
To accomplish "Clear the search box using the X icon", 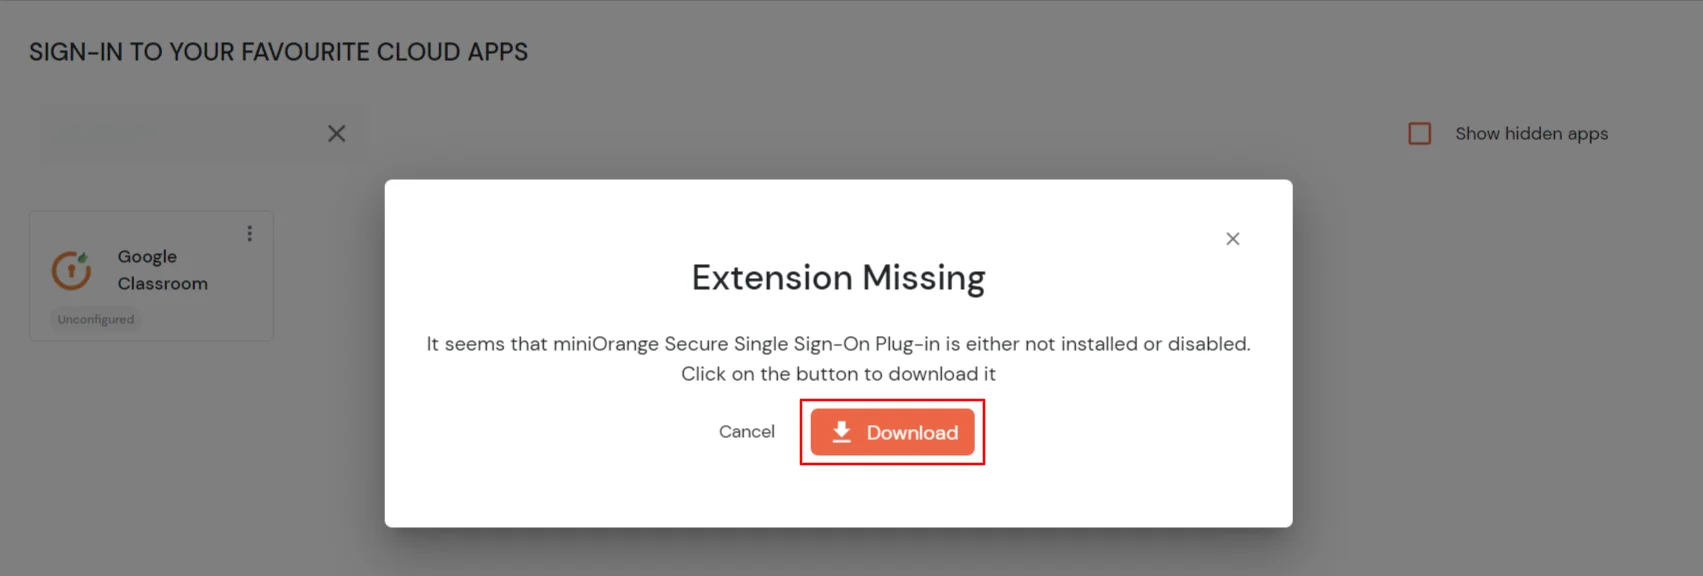I will pyautogui.click(x=337, y=133).
